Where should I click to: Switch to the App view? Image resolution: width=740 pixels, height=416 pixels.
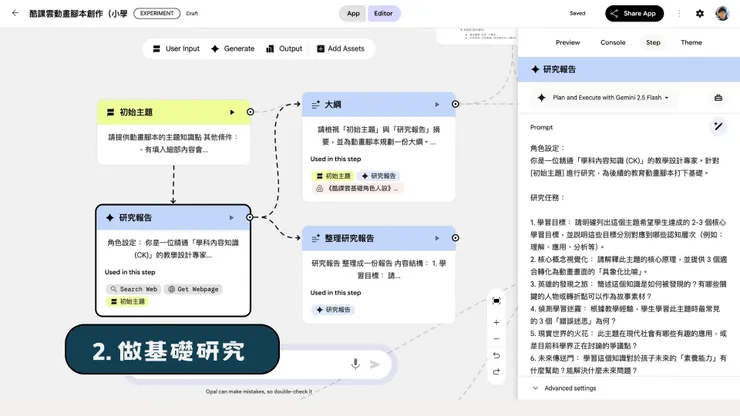pyautogui.click(x=353, y=14)
